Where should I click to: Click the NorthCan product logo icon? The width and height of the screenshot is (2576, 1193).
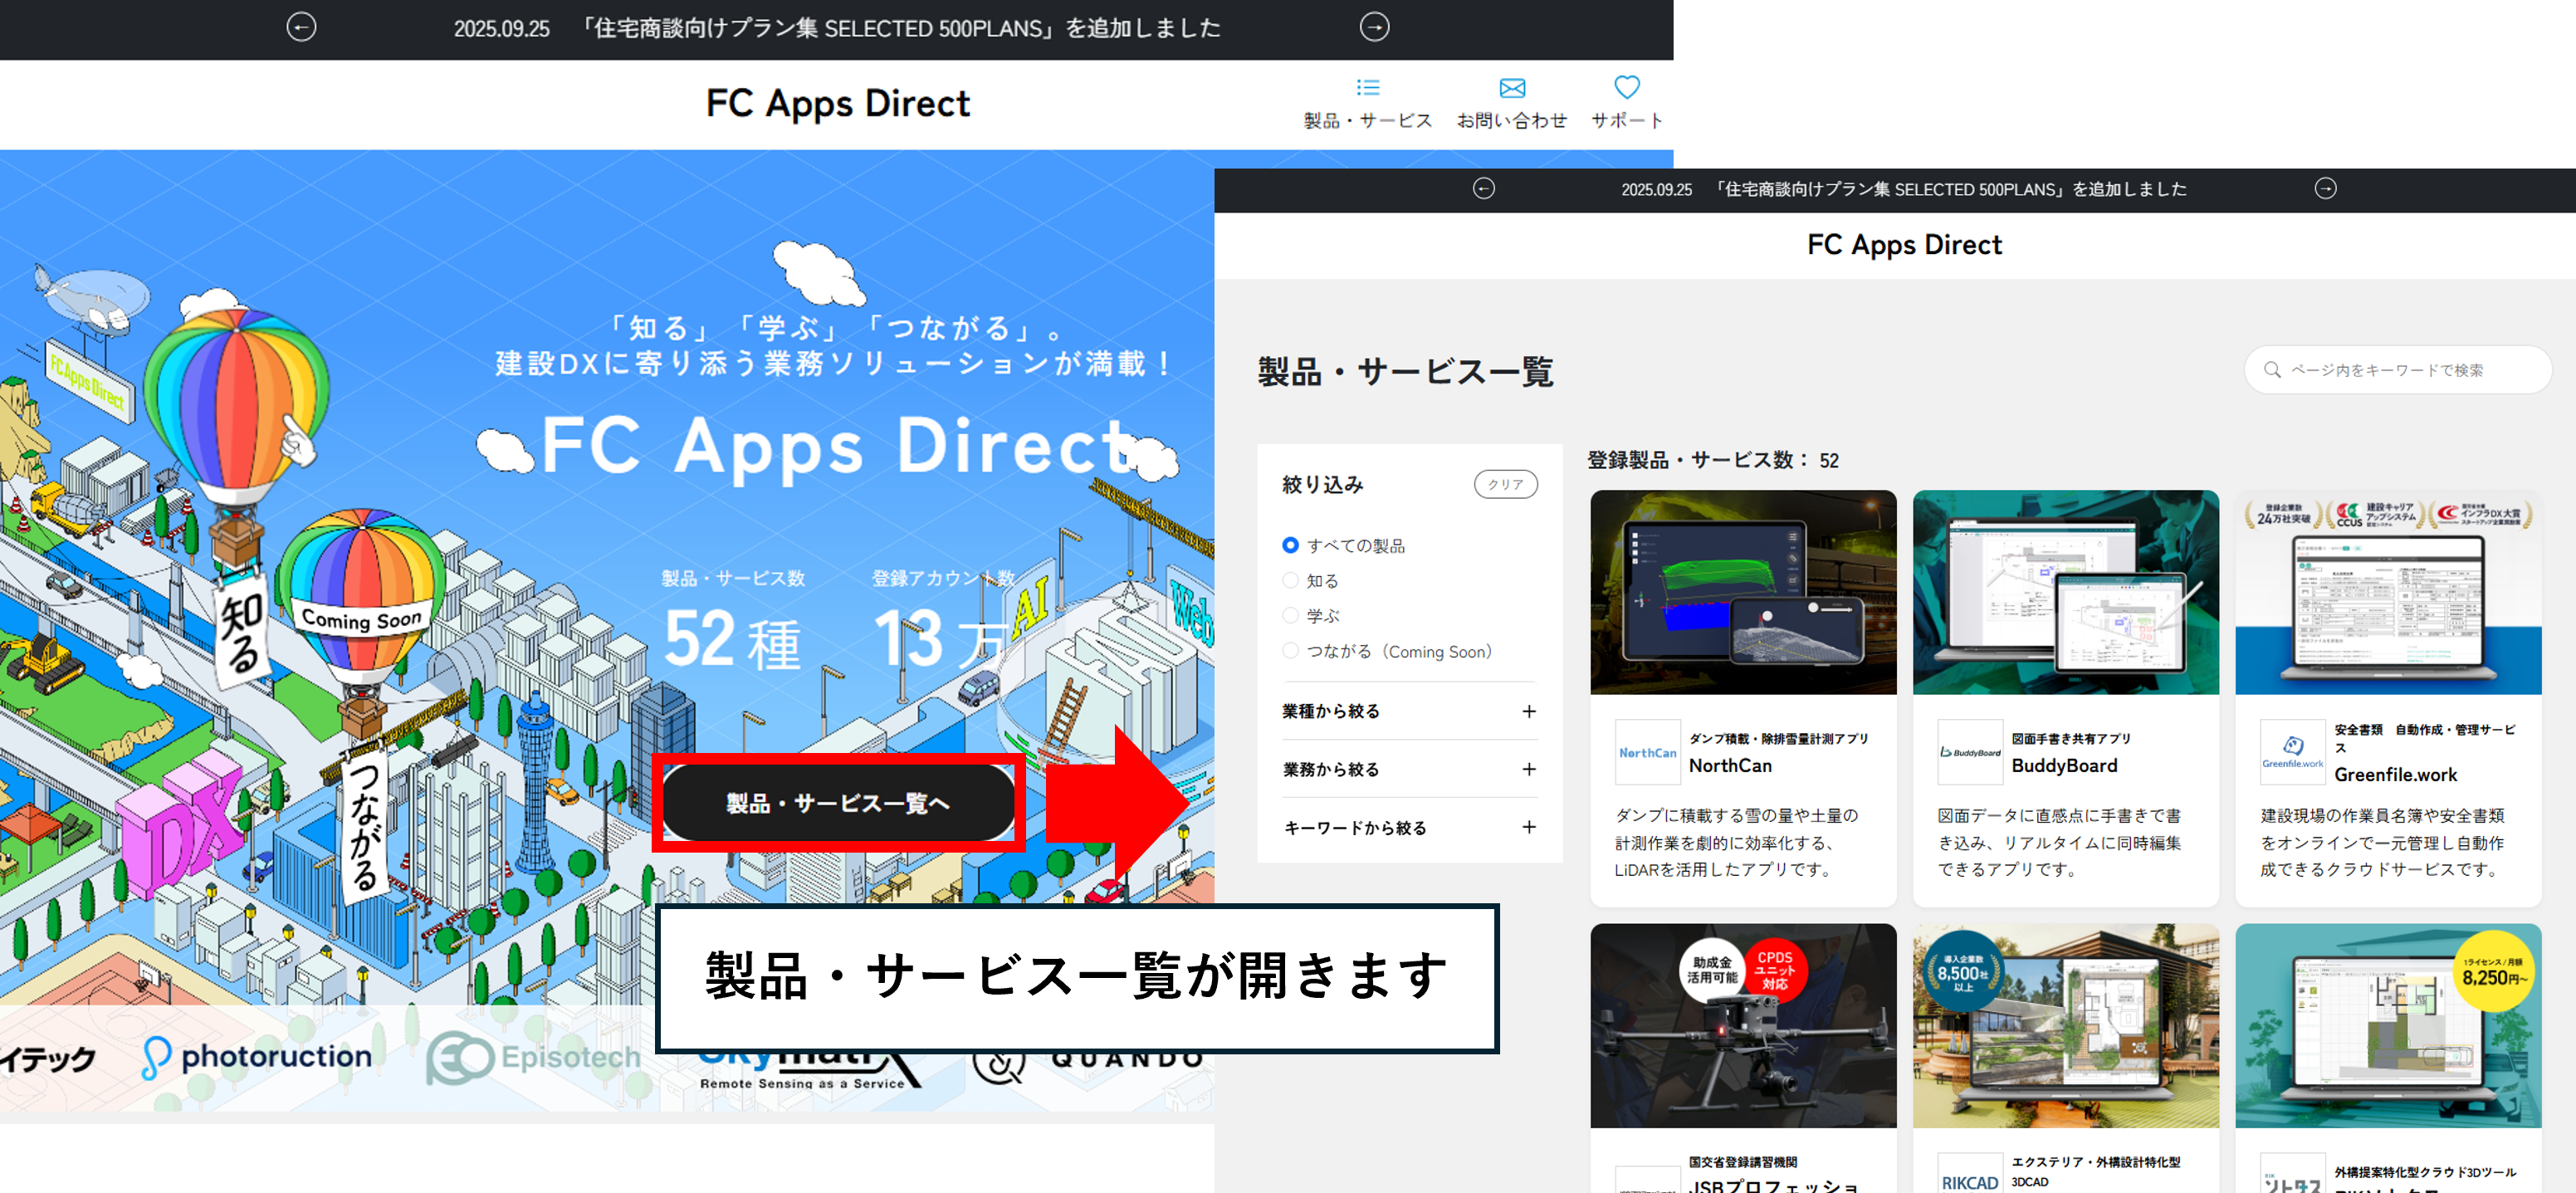pos(1647,752)
